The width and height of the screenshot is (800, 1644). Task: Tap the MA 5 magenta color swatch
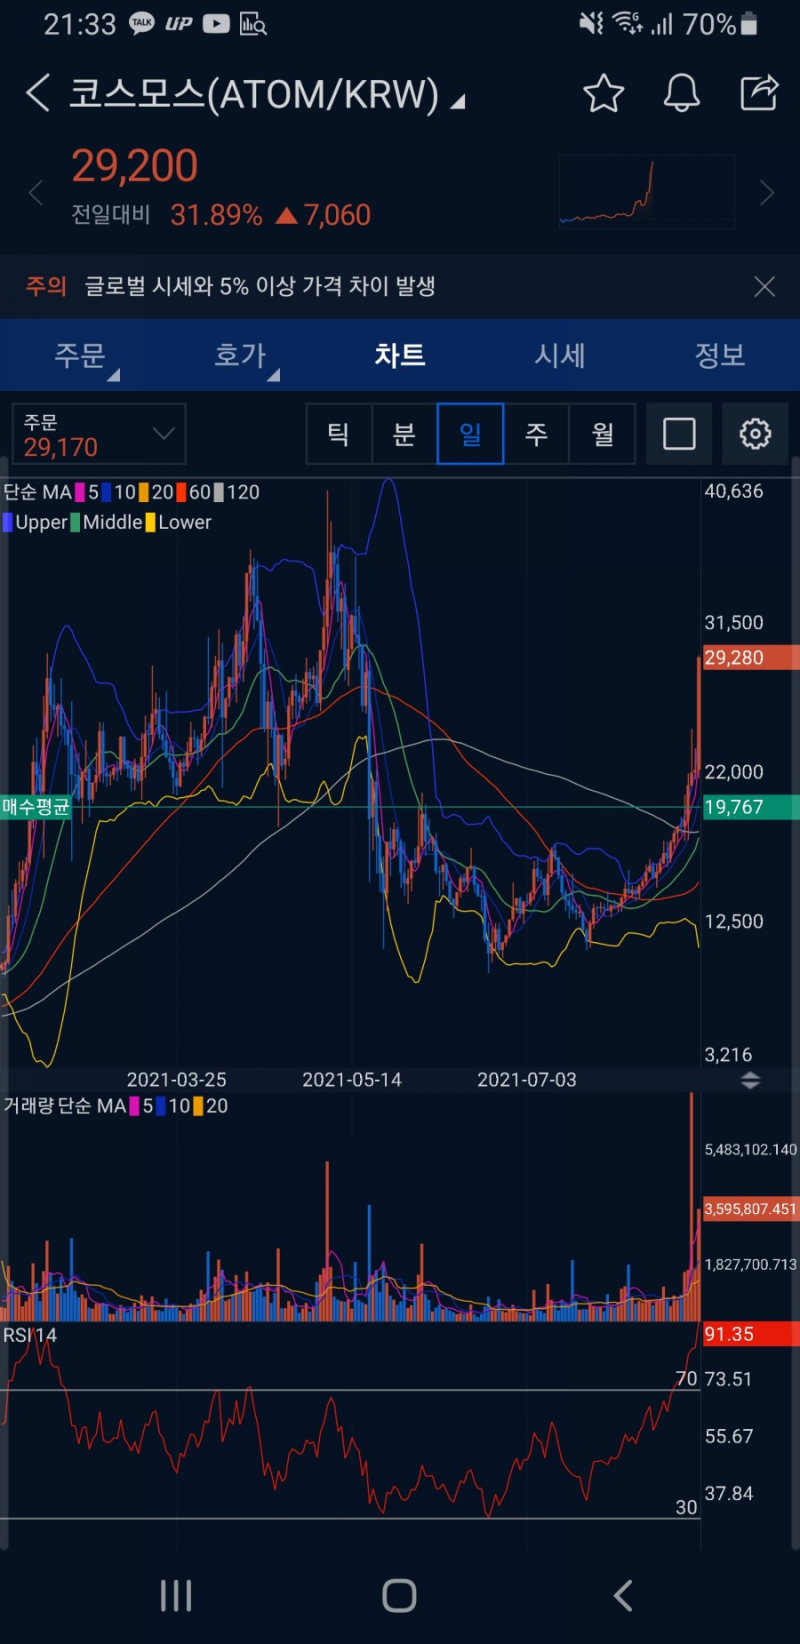(80, 492)
